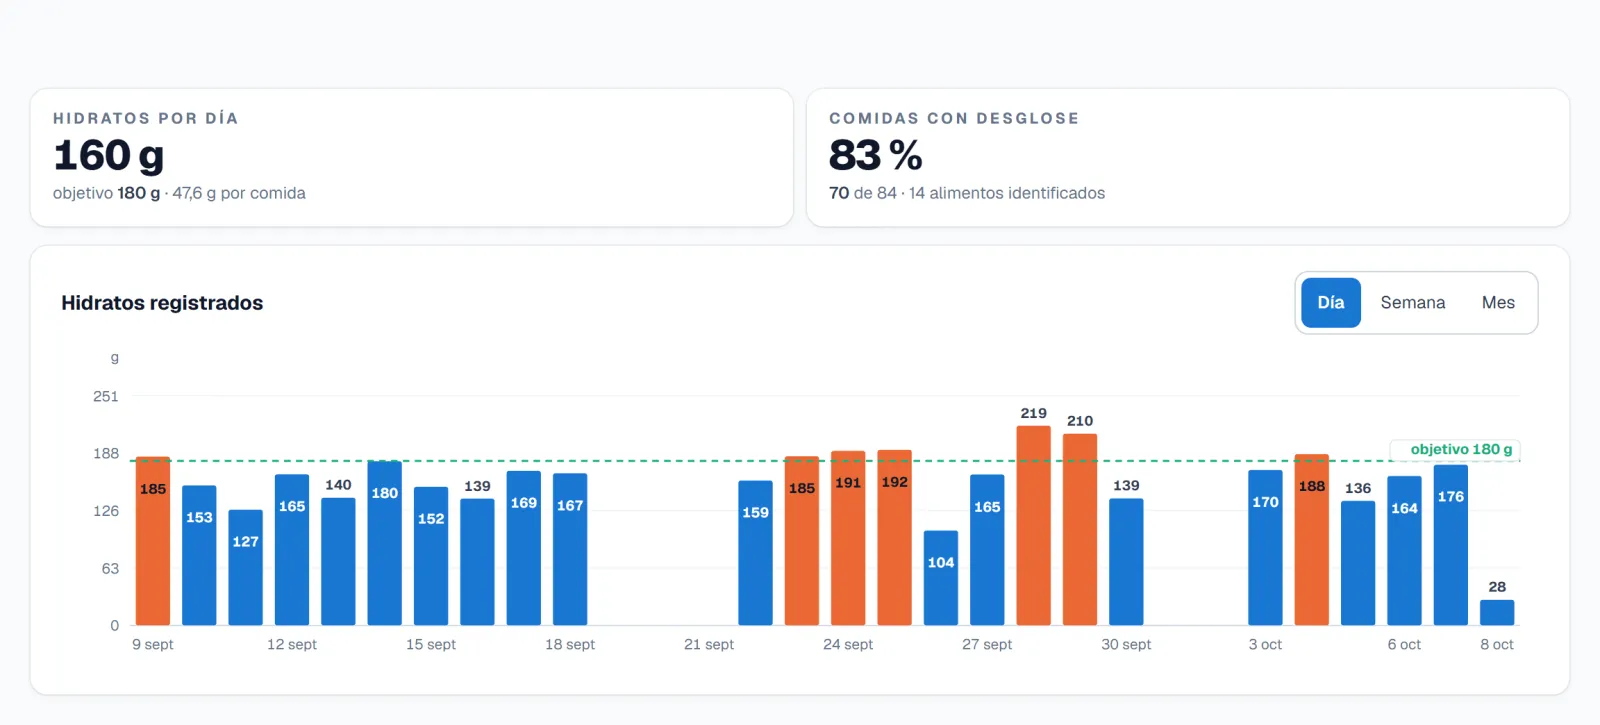Click the '47,6 g por comida' text
The image size is (1600, 725).
click(x=239, y=193)
